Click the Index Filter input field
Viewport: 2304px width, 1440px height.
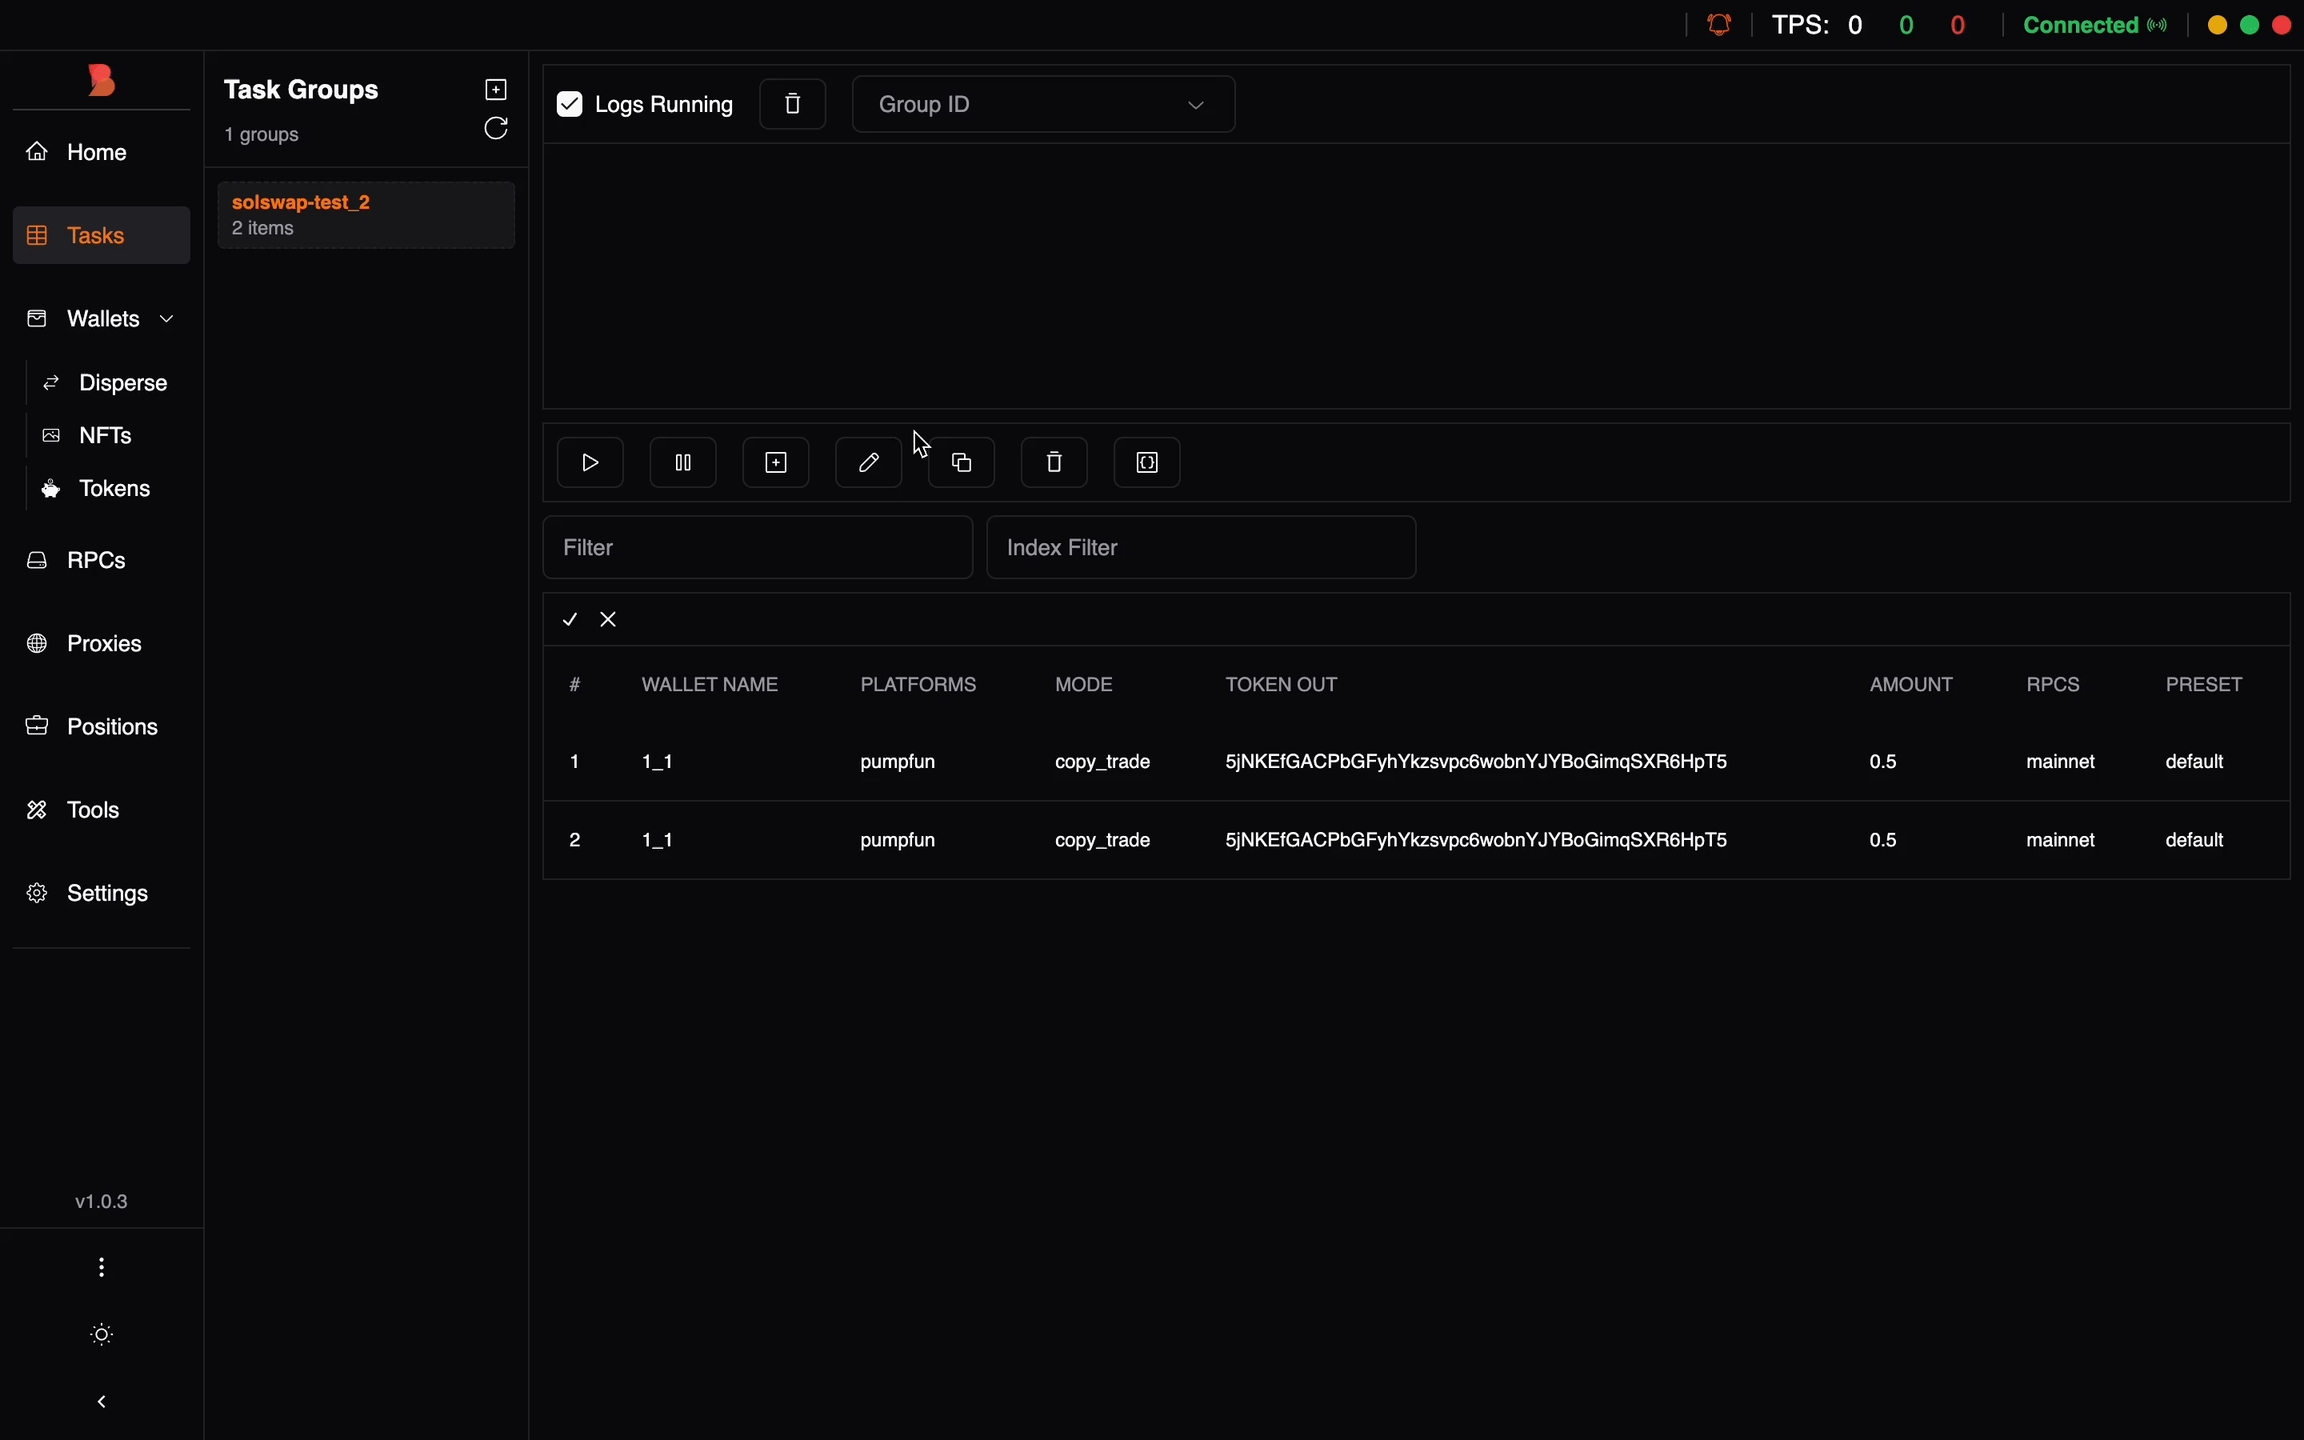1200,548
